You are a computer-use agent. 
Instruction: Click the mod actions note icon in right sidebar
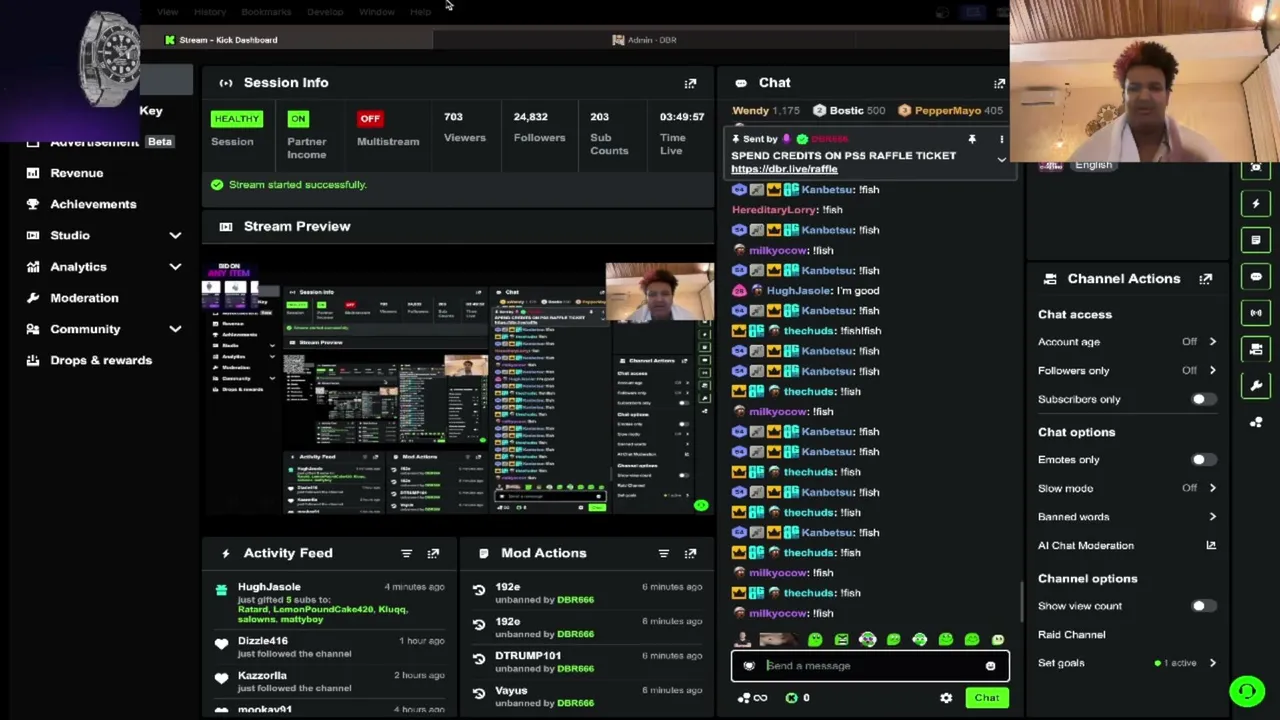(x=1256, y=240)
